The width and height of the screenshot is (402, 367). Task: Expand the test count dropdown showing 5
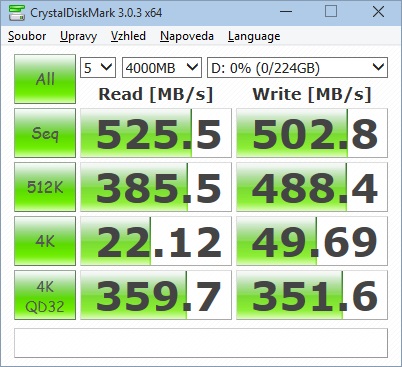click(98, 68)
